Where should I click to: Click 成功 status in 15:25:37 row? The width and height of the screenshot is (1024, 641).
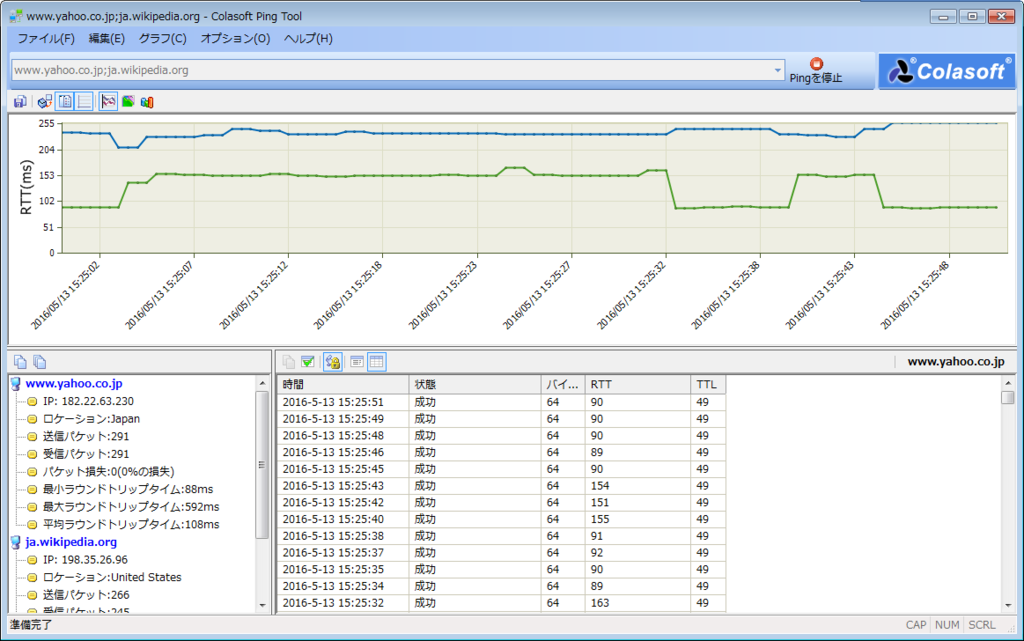(424, 553)
